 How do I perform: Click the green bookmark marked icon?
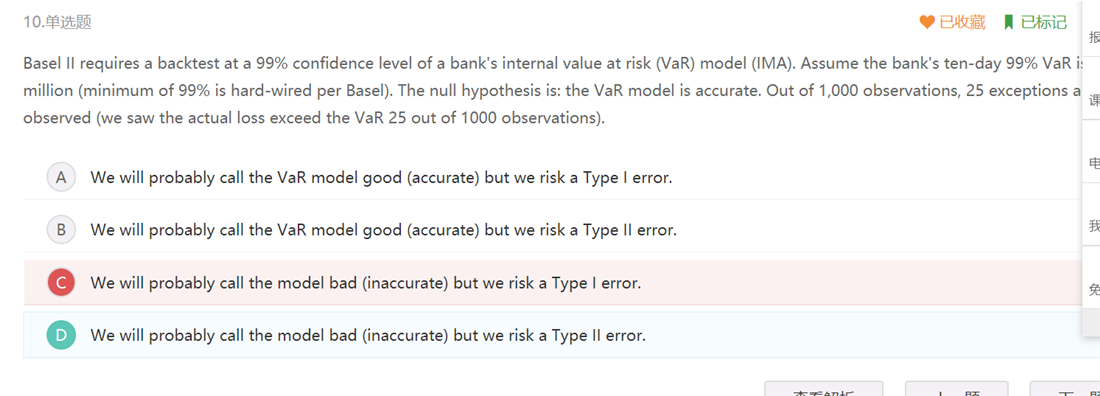pos(1009,22)
